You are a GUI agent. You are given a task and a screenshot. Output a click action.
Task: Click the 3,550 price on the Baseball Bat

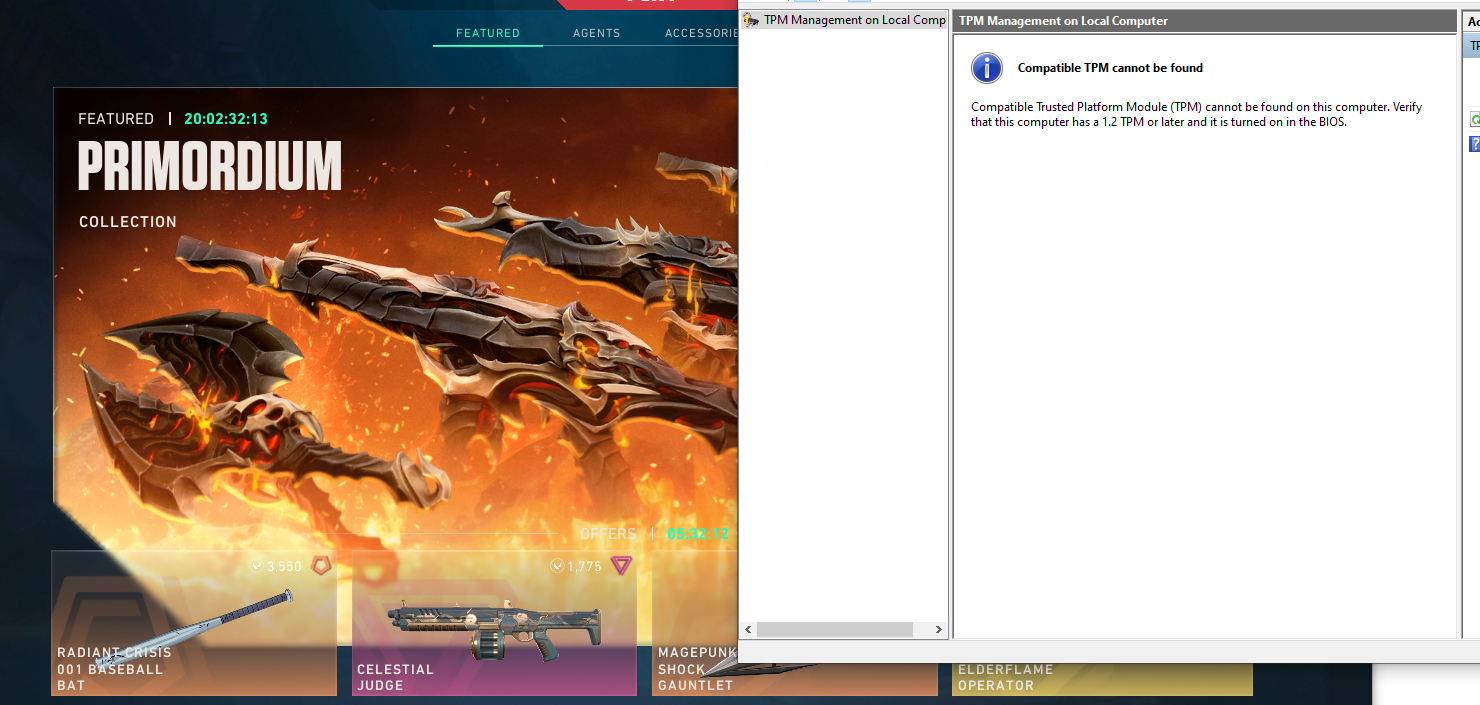click(x=284, y=566)
